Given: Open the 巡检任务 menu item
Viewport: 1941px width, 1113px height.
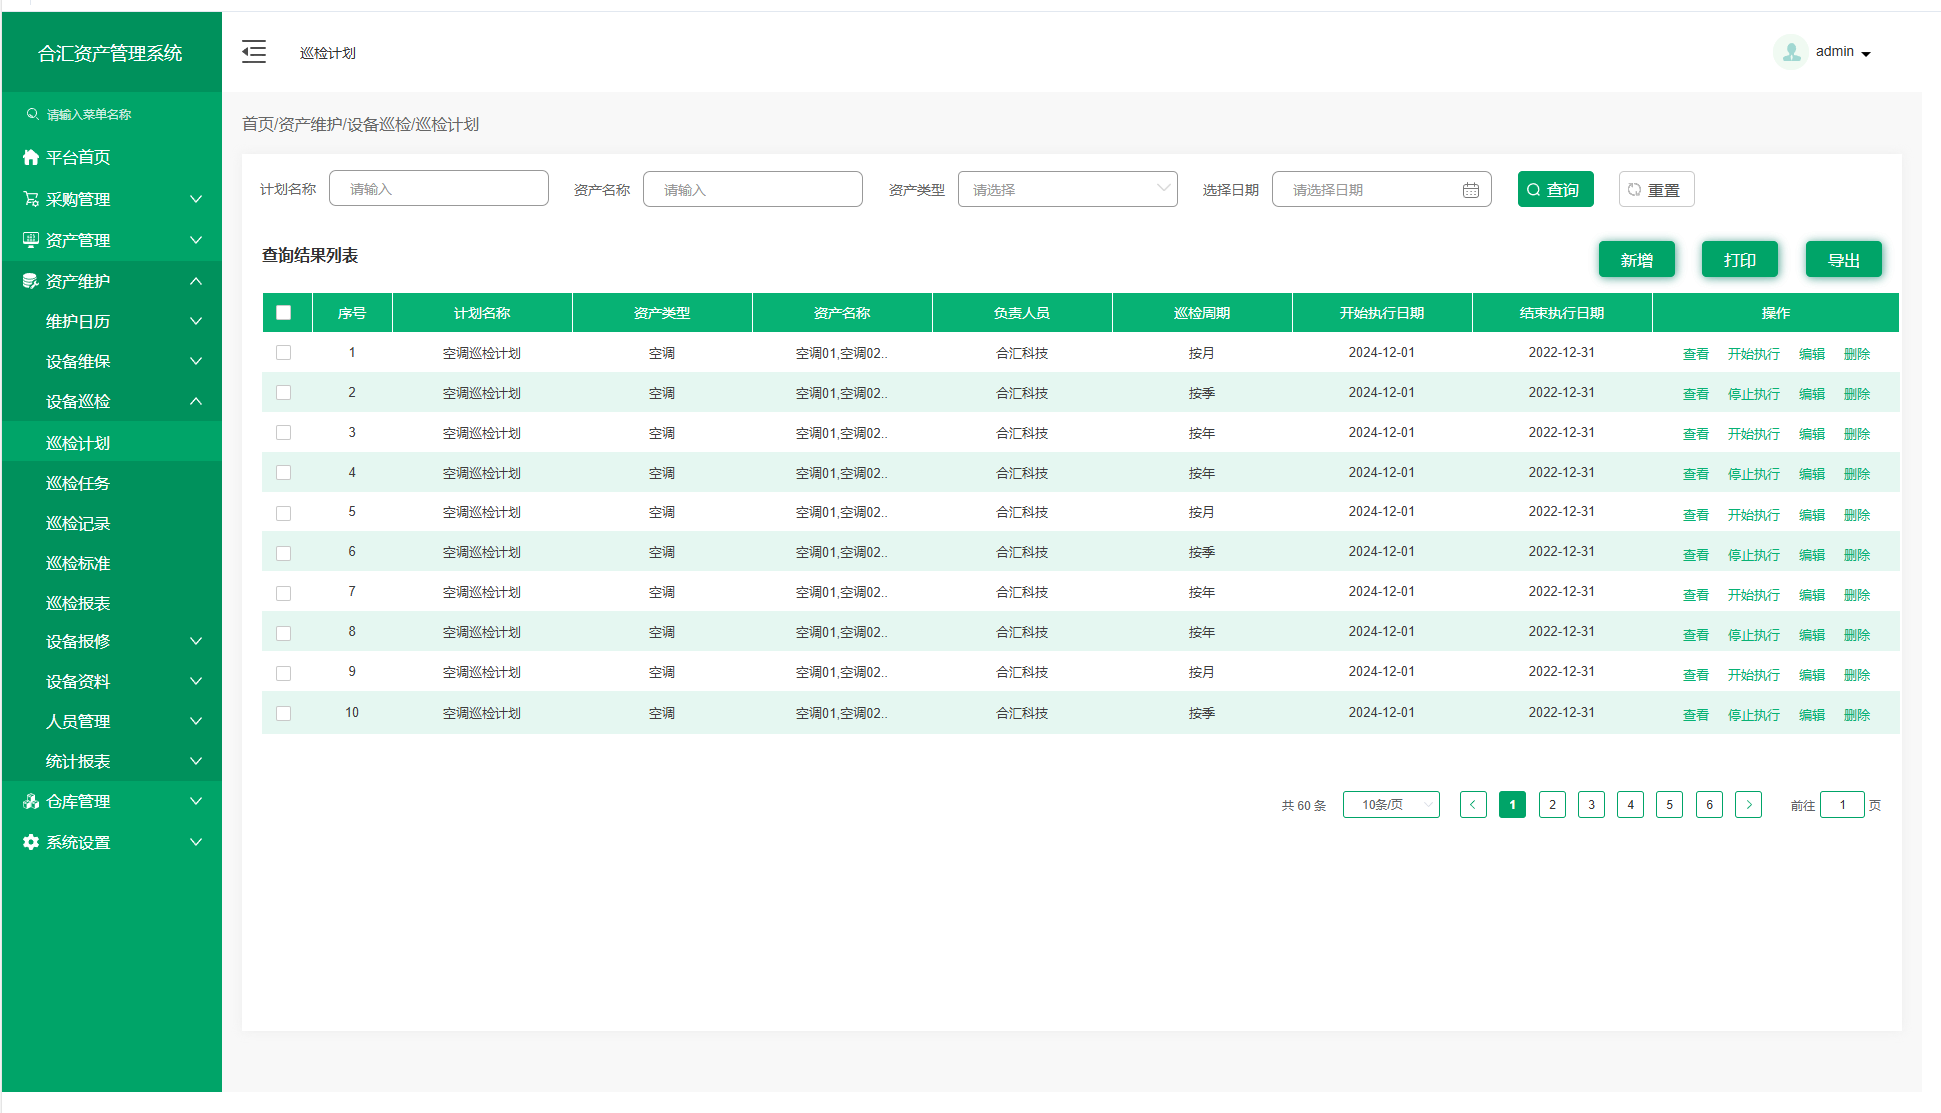Looking at the screenshot, I should (78, 483).
